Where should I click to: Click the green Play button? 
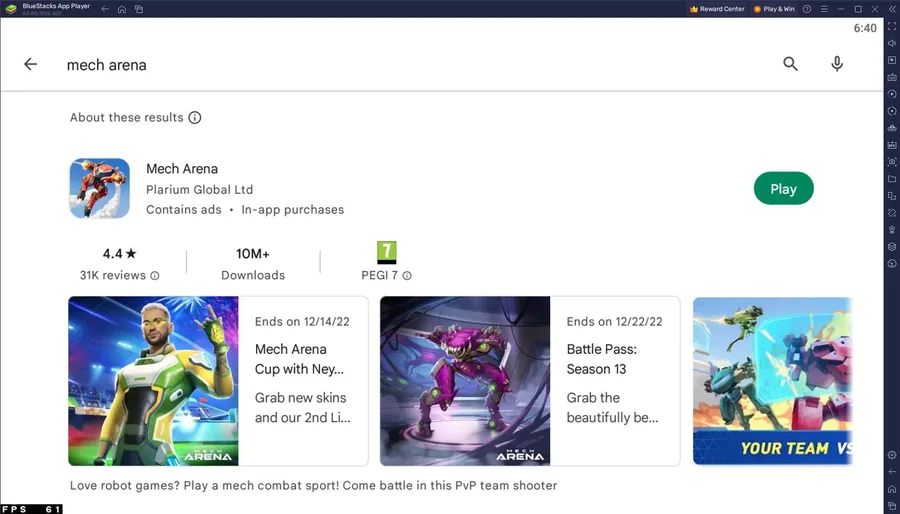click(783, 189)
